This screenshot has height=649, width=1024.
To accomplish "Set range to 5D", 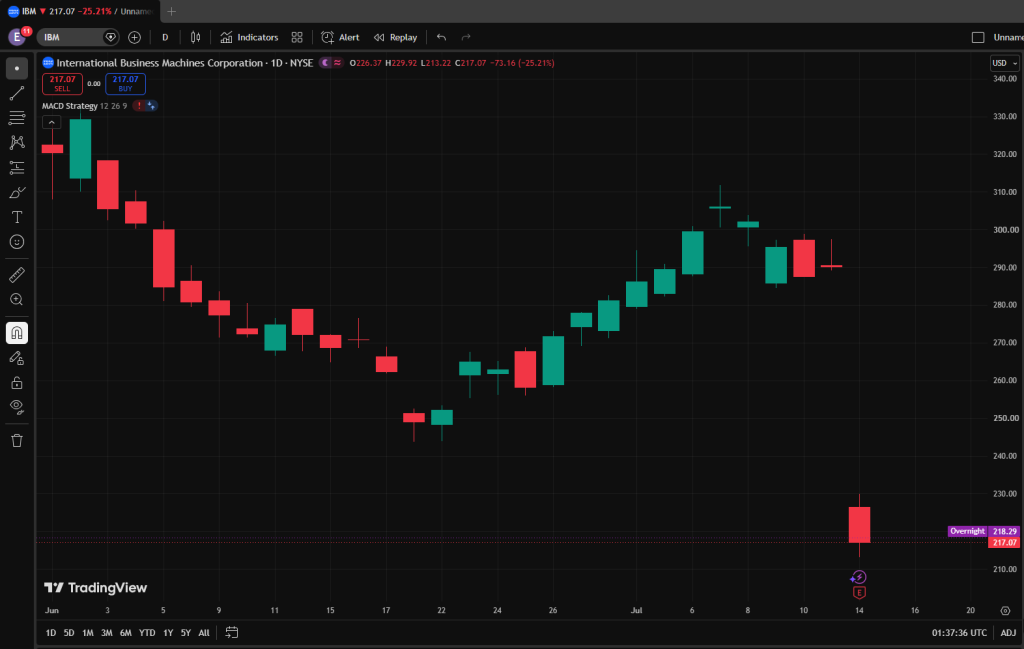I will (69, 633).
